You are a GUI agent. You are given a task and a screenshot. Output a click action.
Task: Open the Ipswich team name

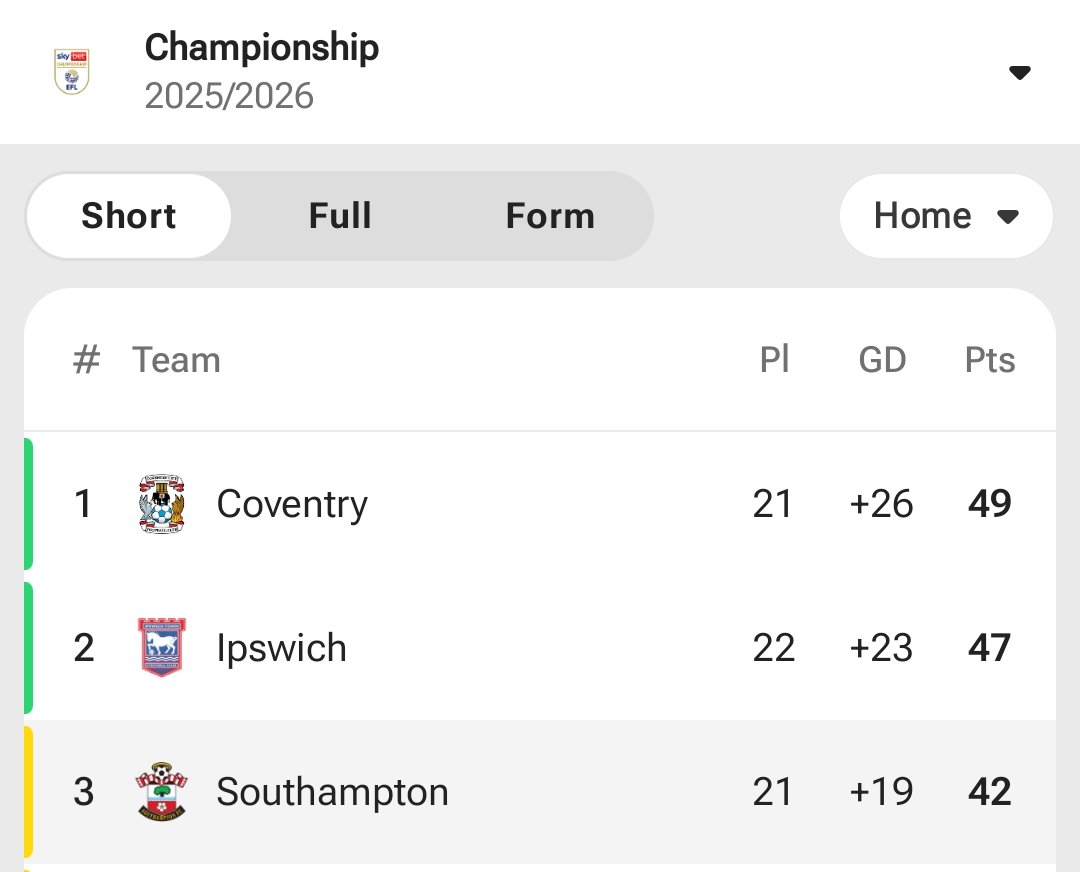tap(281, 648)
